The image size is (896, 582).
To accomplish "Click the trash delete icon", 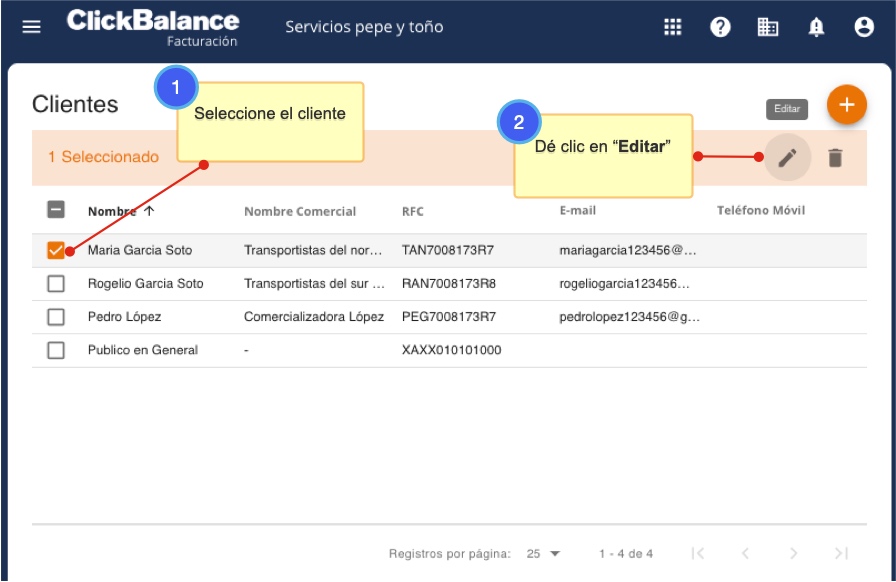I will (835, 157).
